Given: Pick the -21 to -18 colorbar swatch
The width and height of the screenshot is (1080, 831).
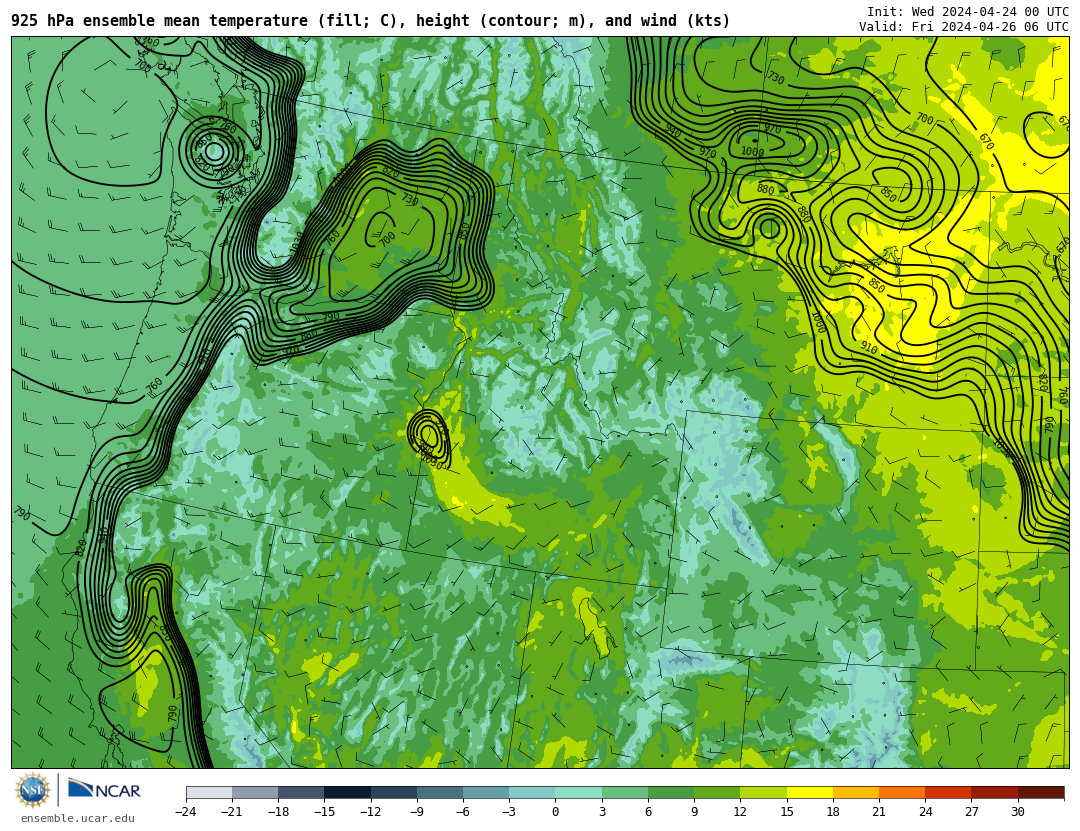Looking at the screenshot, I should point(256,792).
